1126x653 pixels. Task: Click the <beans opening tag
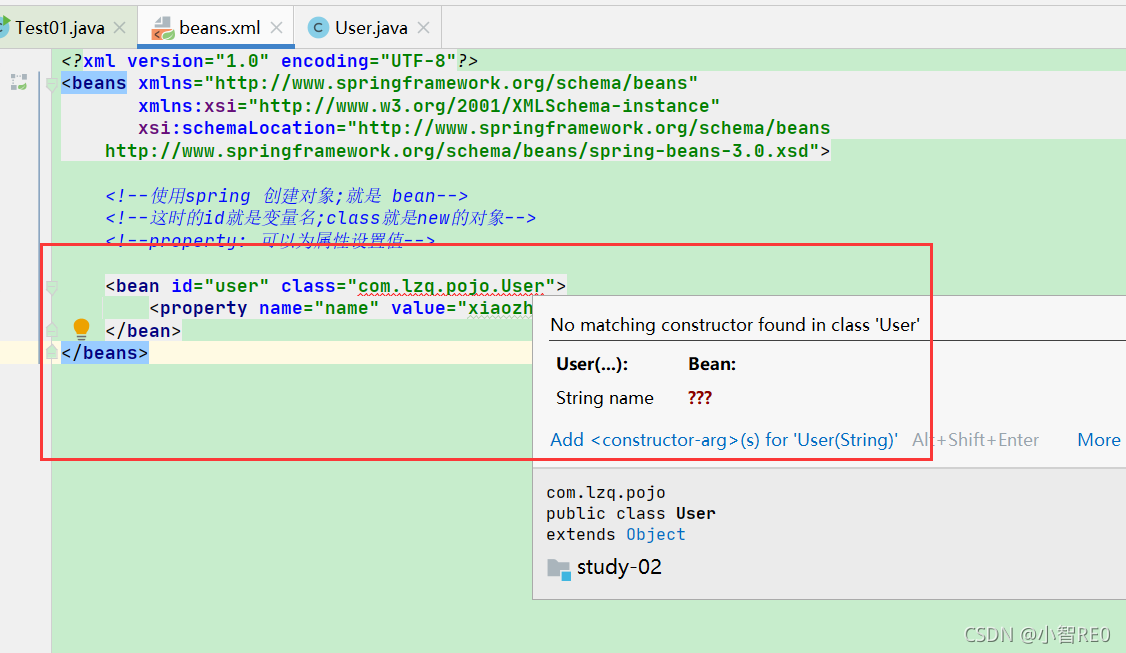[94, 83]
